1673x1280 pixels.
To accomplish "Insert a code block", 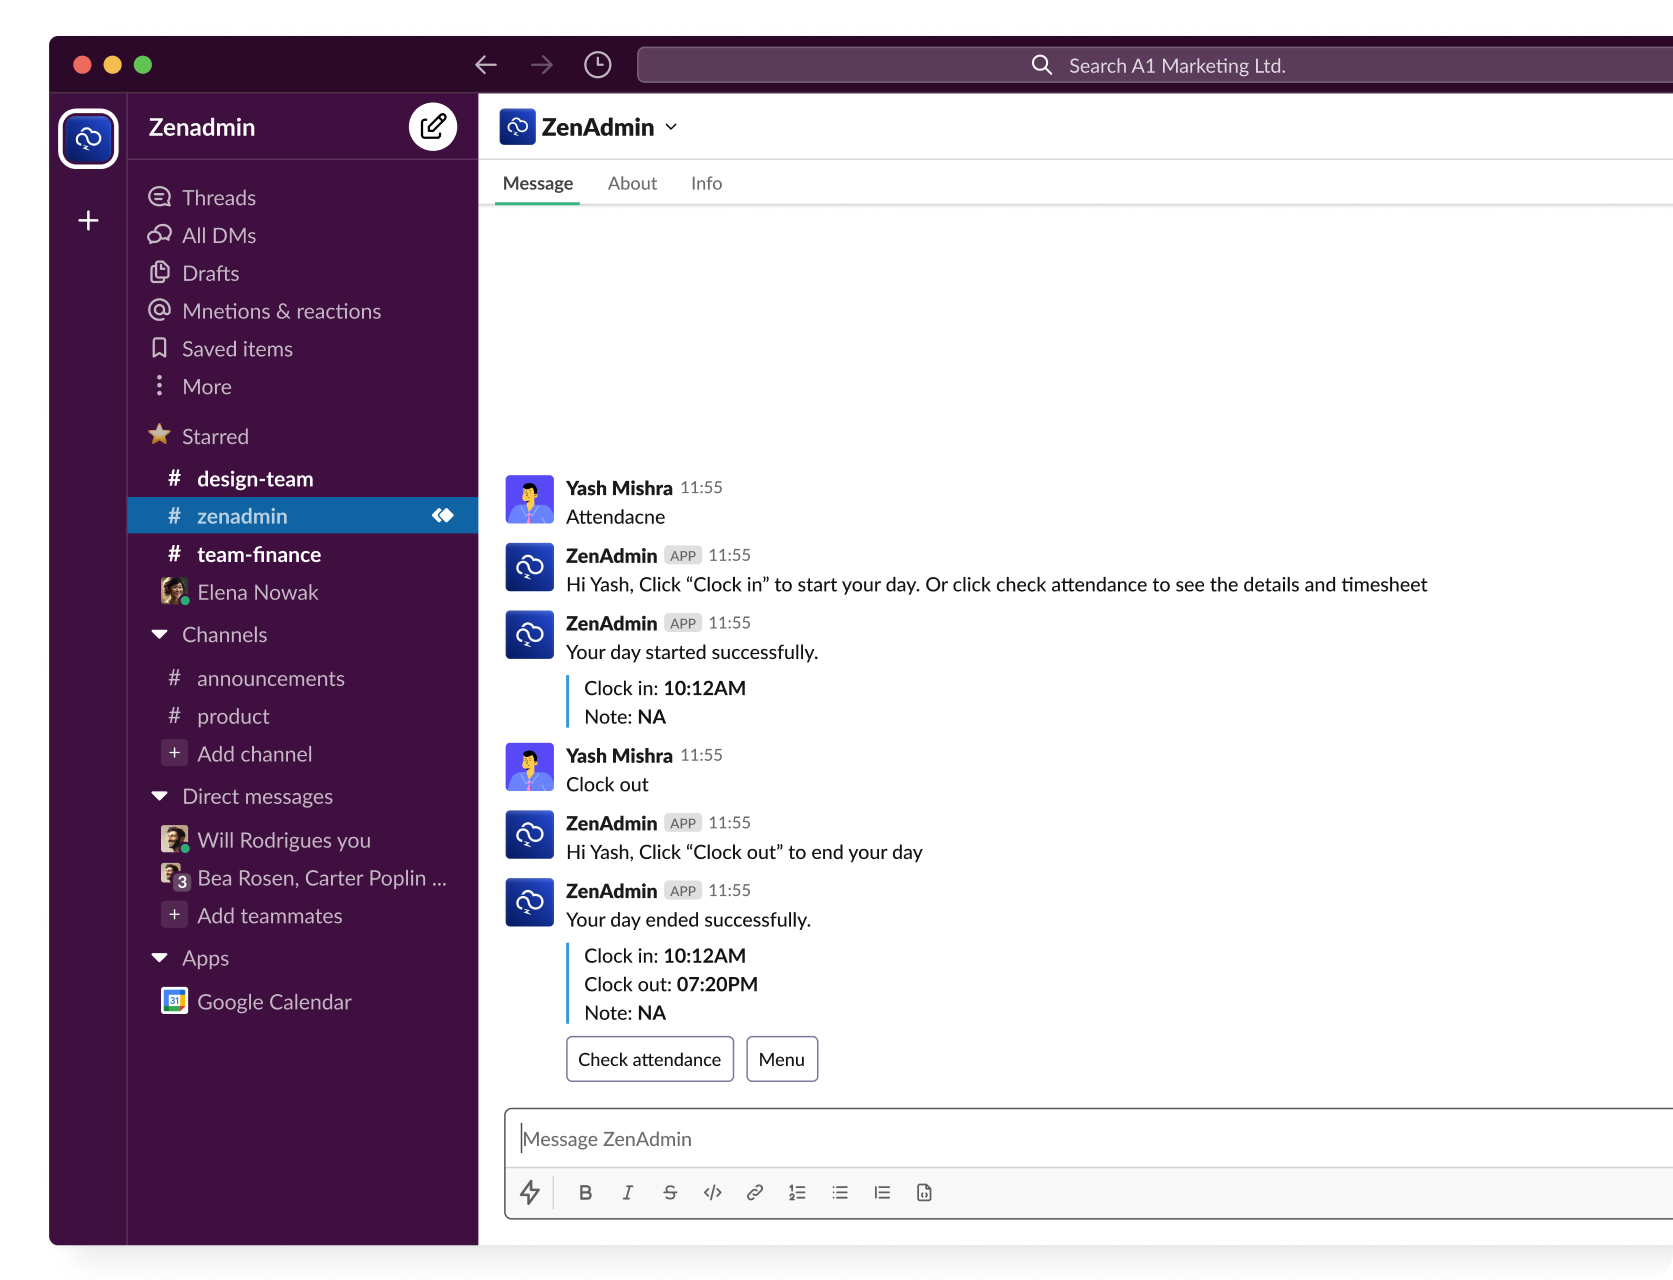I will click(x=924, y=1192).
